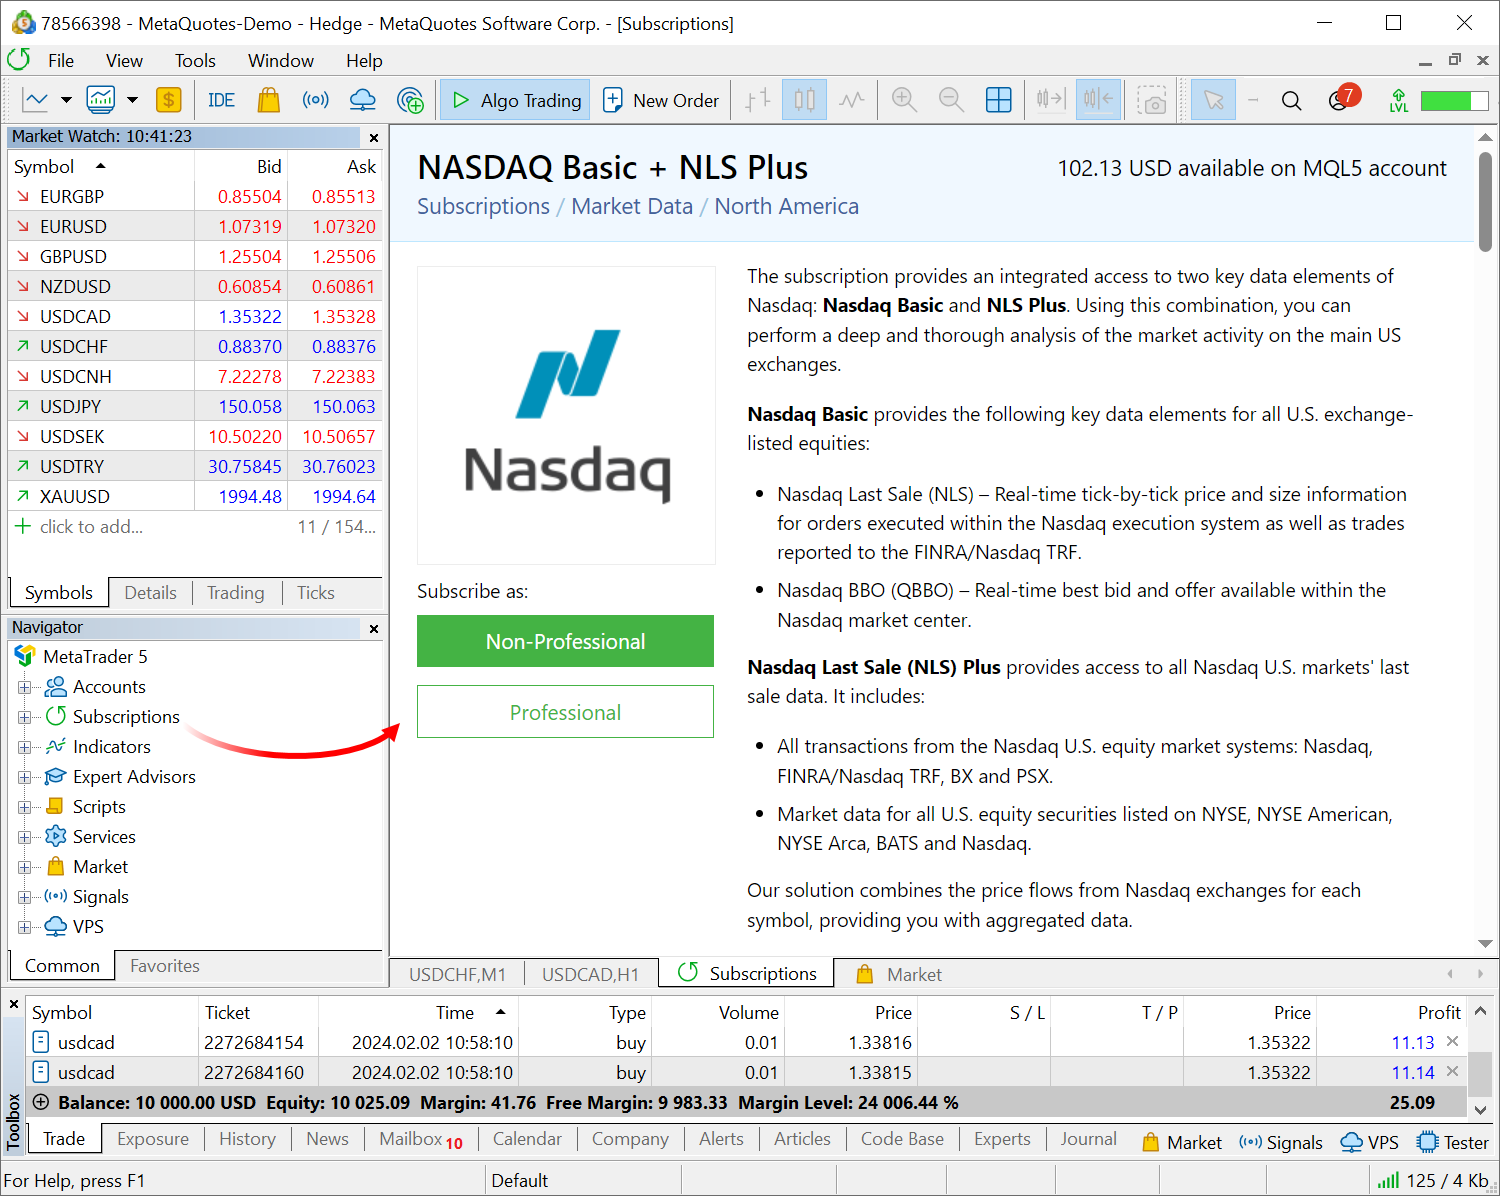Image resolution: width=1500 pixels, height=1196 pixels.
Task: Toggle the Algo Trading button
Action: [x=516, y=100]
